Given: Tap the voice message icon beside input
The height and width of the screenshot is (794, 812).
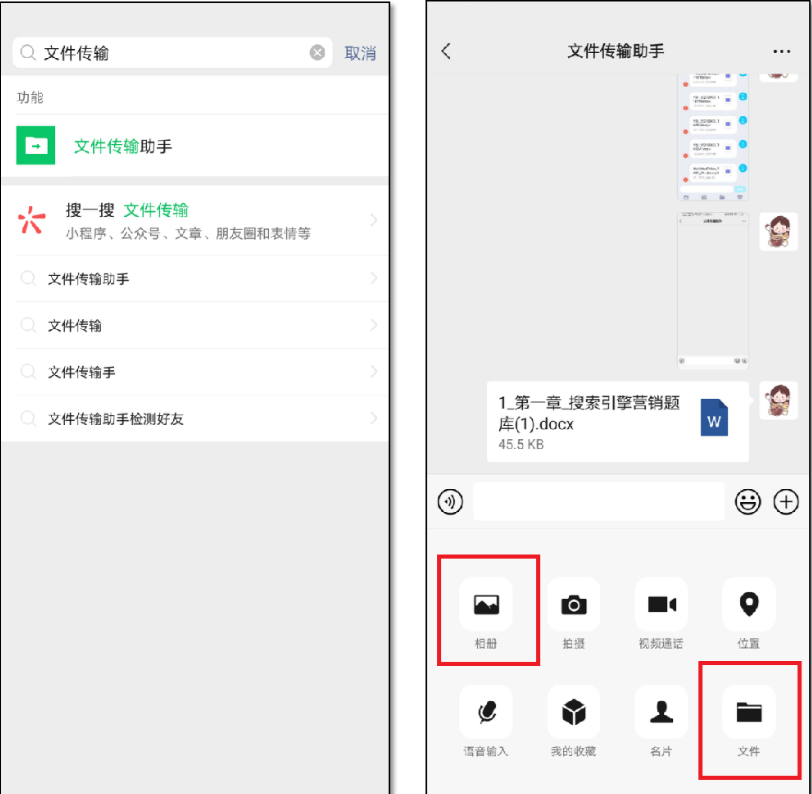Looking at the screenshot, I should tap(450, 501).
